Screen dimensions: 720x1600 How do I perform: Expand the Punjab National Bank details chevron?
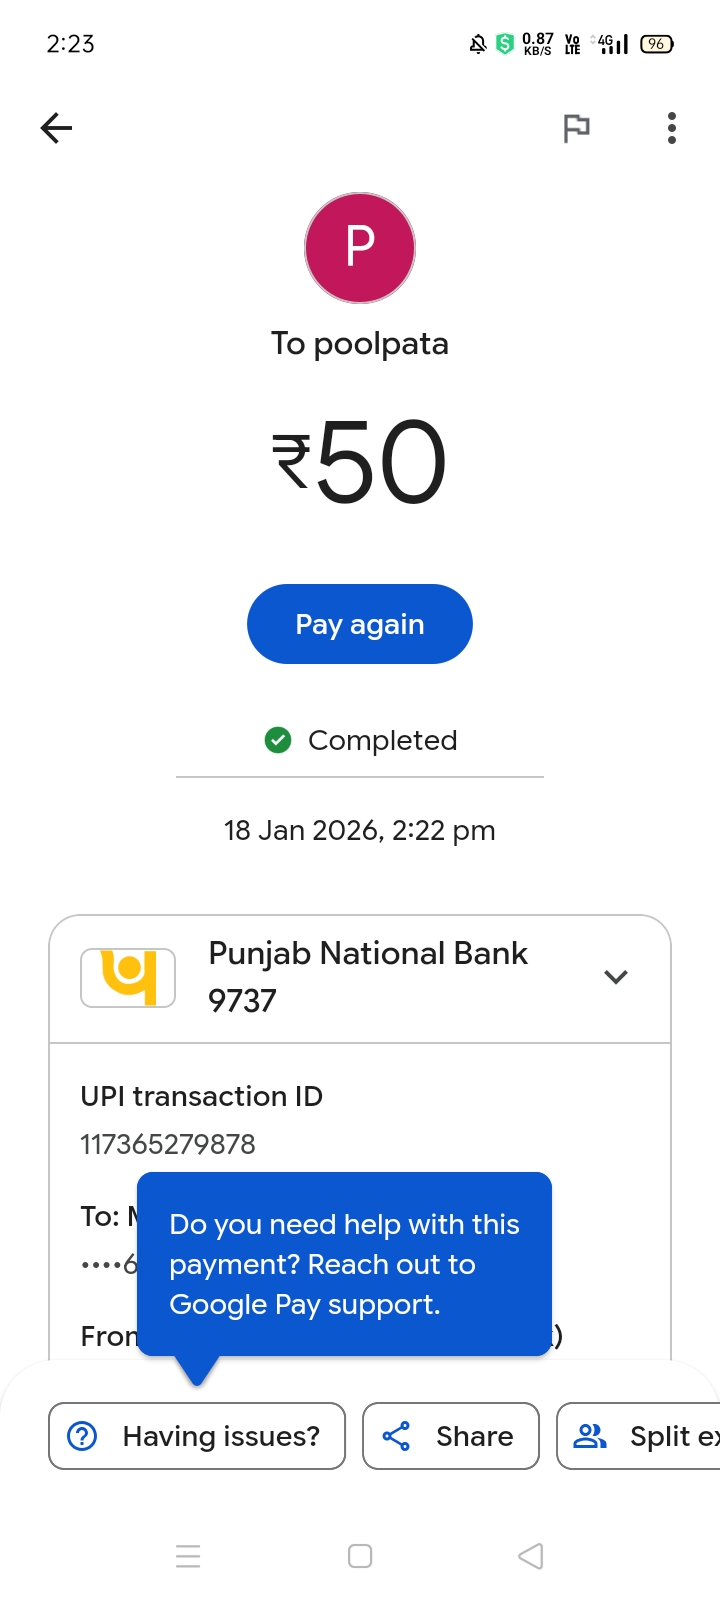[x=616, y=977]
